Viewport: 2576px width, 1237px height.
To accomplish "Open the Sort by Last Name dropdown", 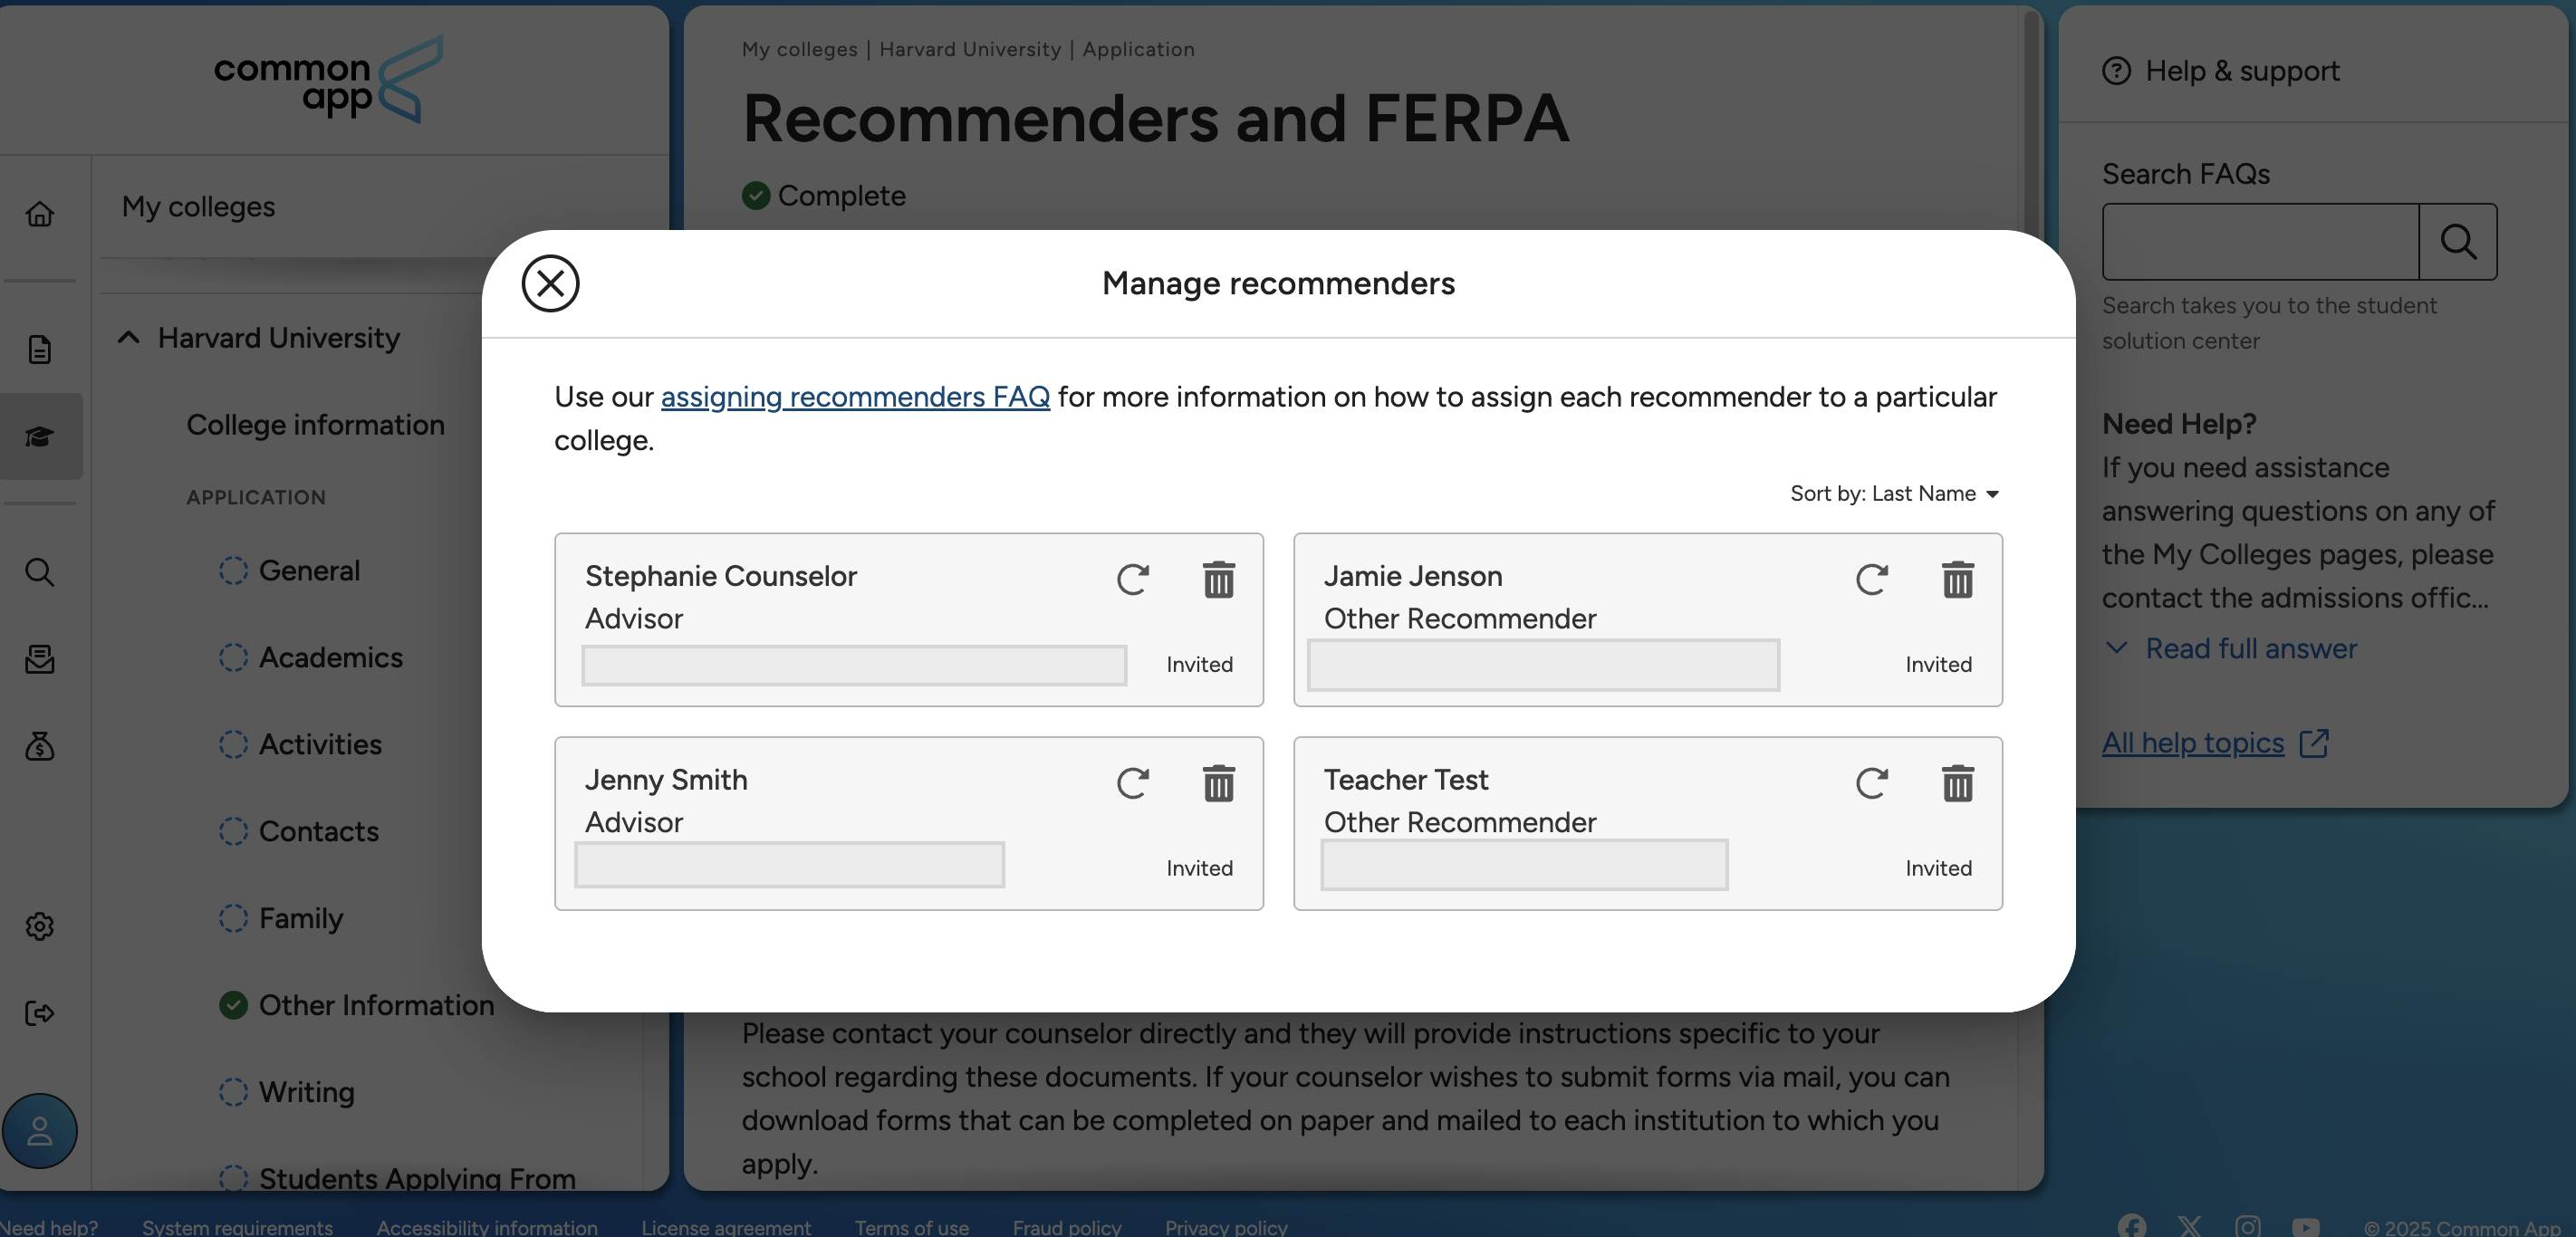I will coord(1894,493).
